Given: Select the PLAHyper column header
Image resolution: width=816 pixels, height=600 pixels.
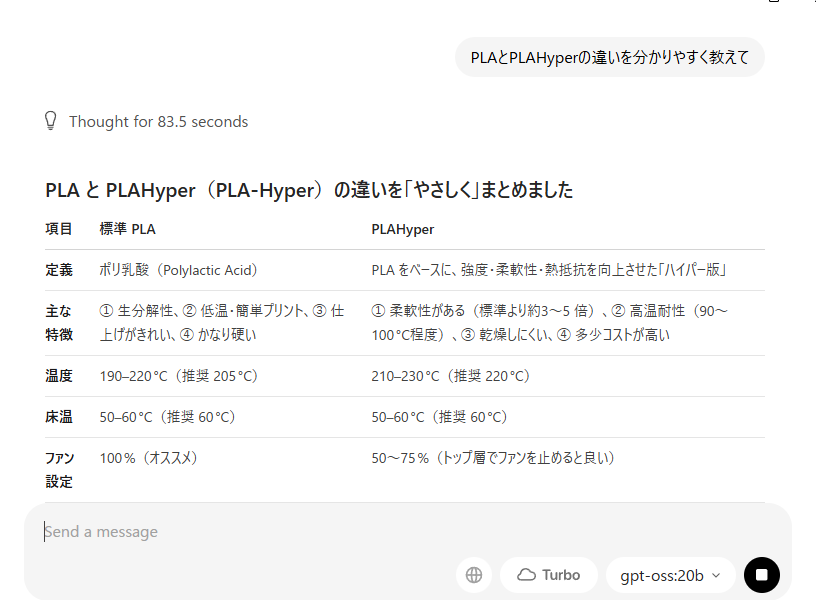Looking at the screenshot, I should tap(403, 229).
